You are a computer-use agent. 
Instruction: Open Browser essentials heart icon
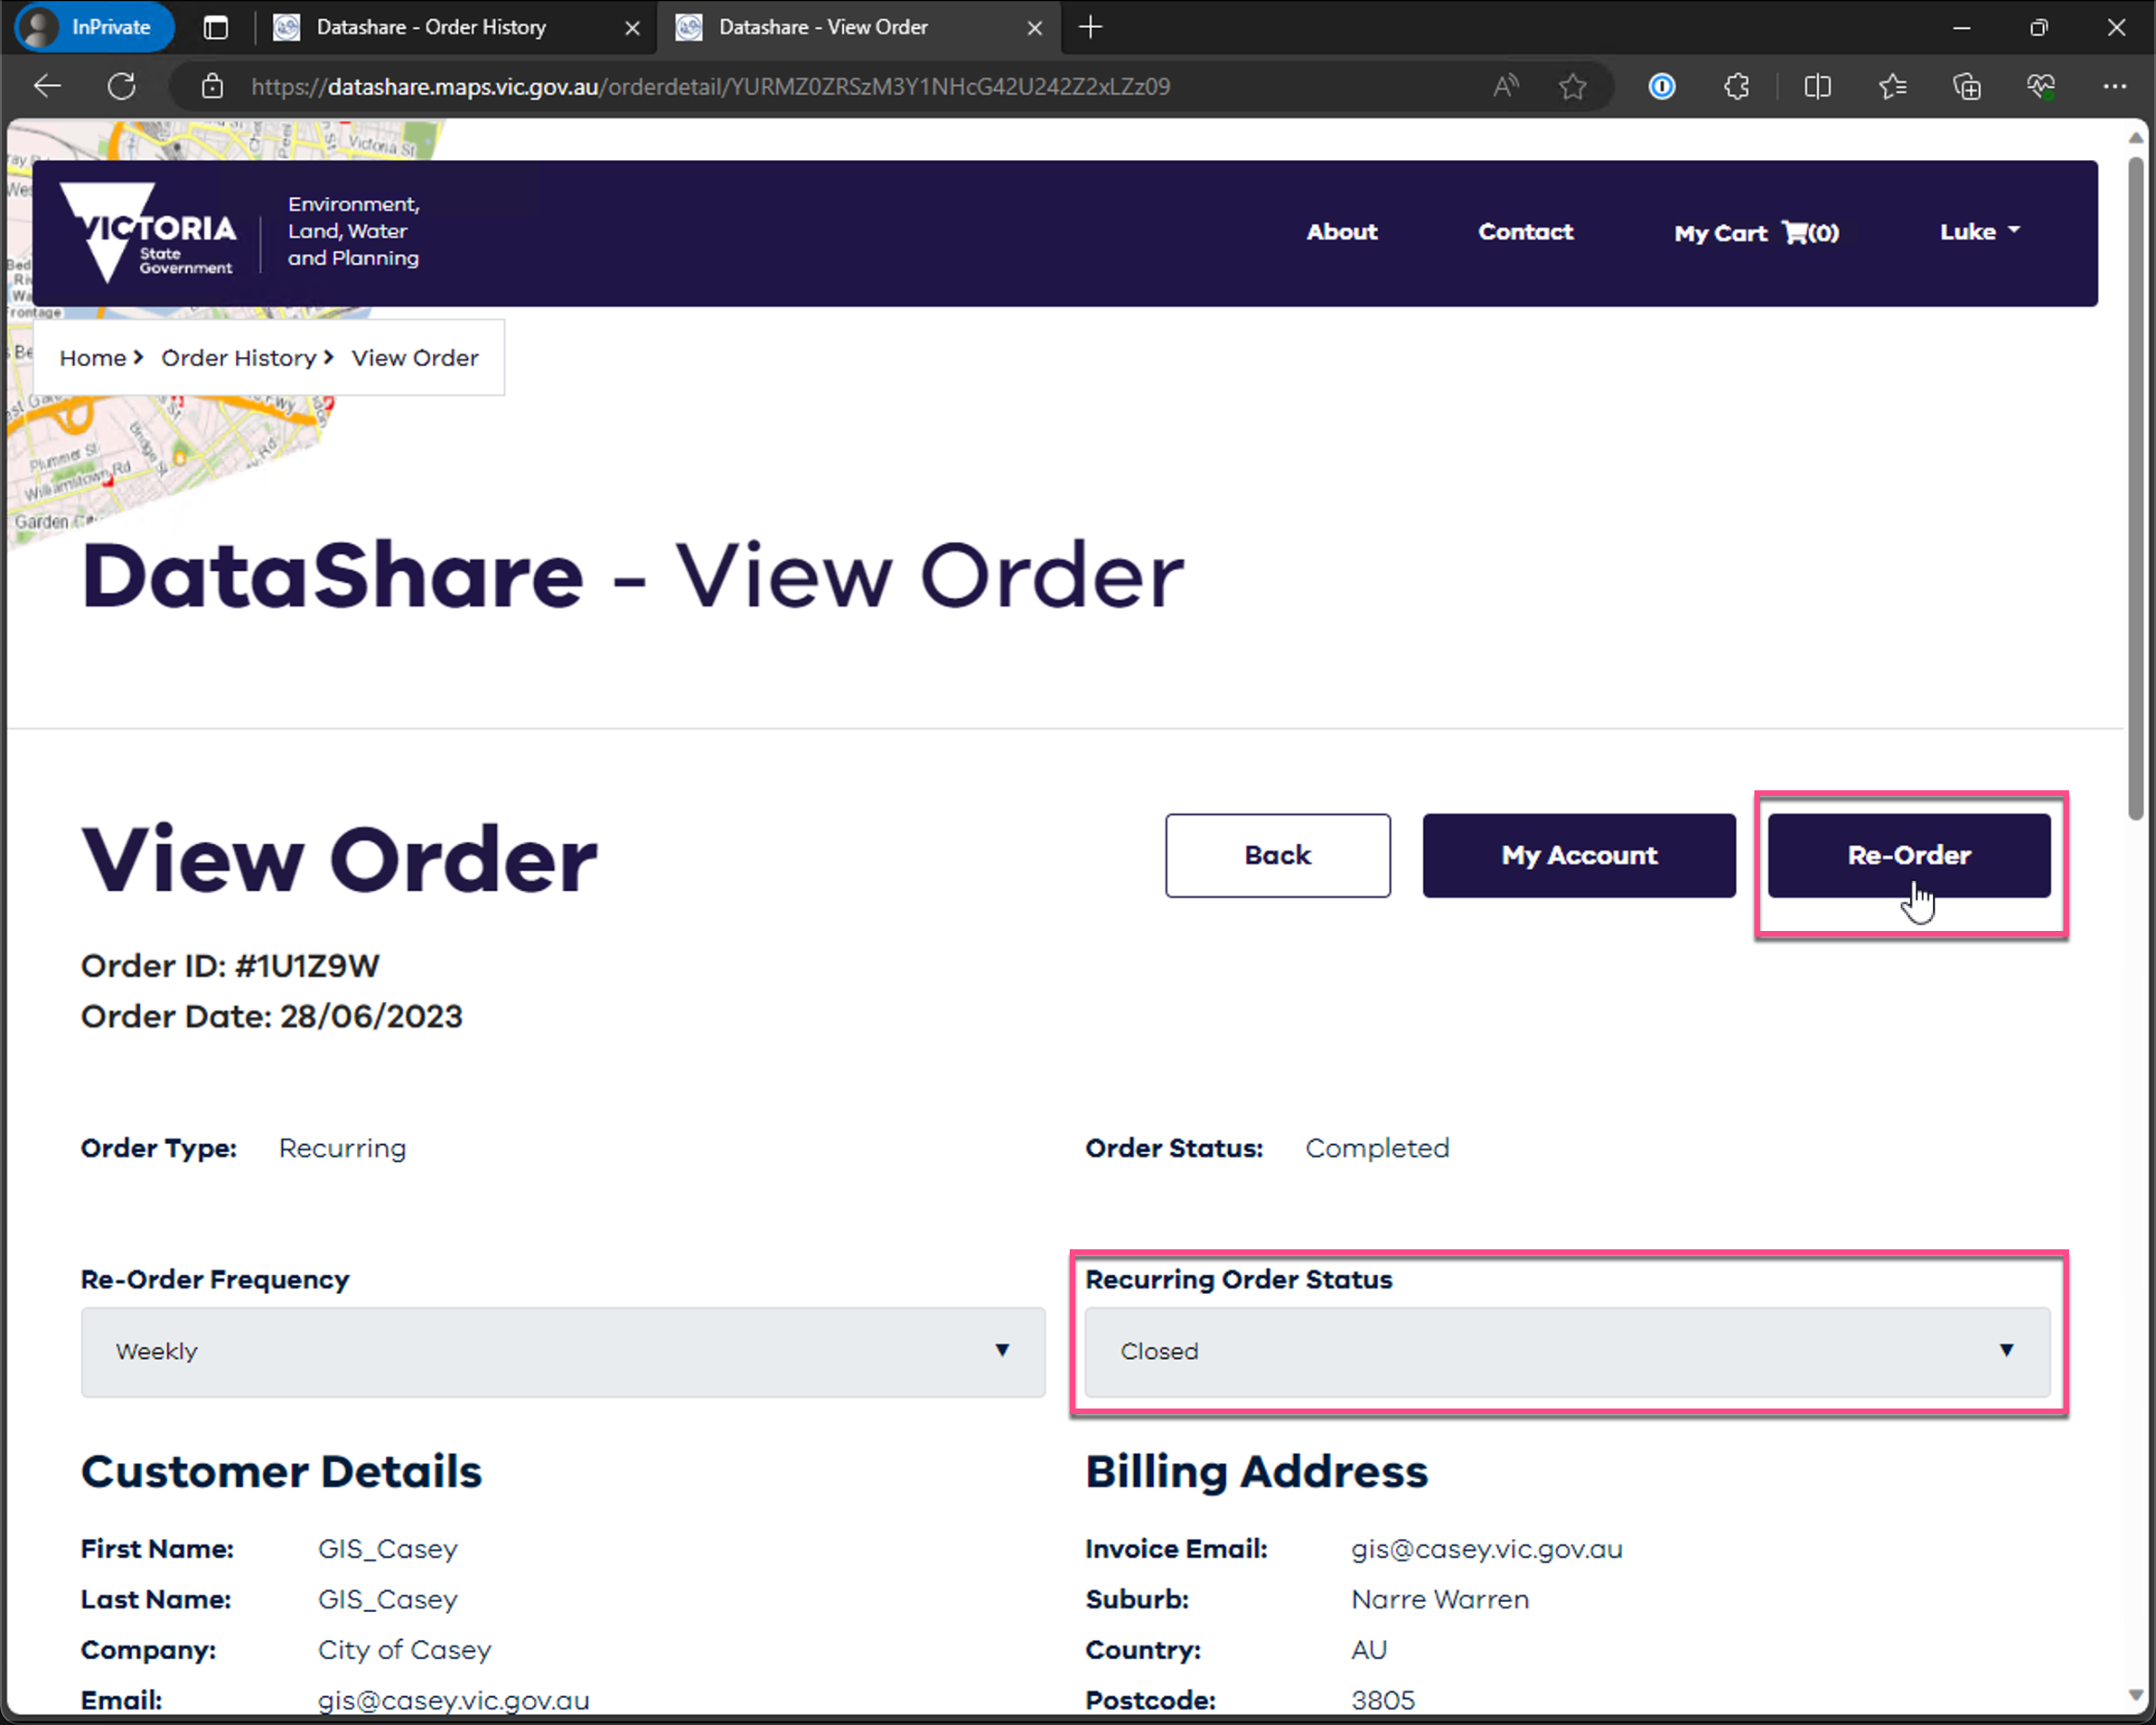click(x=2041, y=87)
